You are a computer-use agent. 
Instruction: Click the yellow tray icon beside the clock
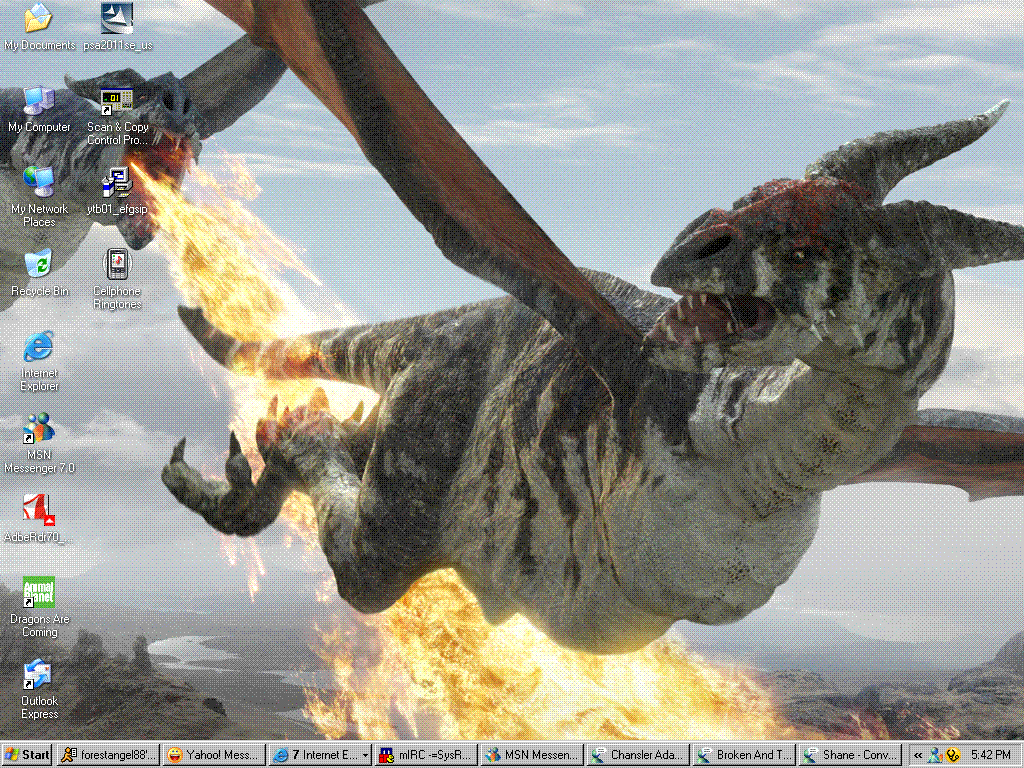pyautogui.click(x=953, y=755)
